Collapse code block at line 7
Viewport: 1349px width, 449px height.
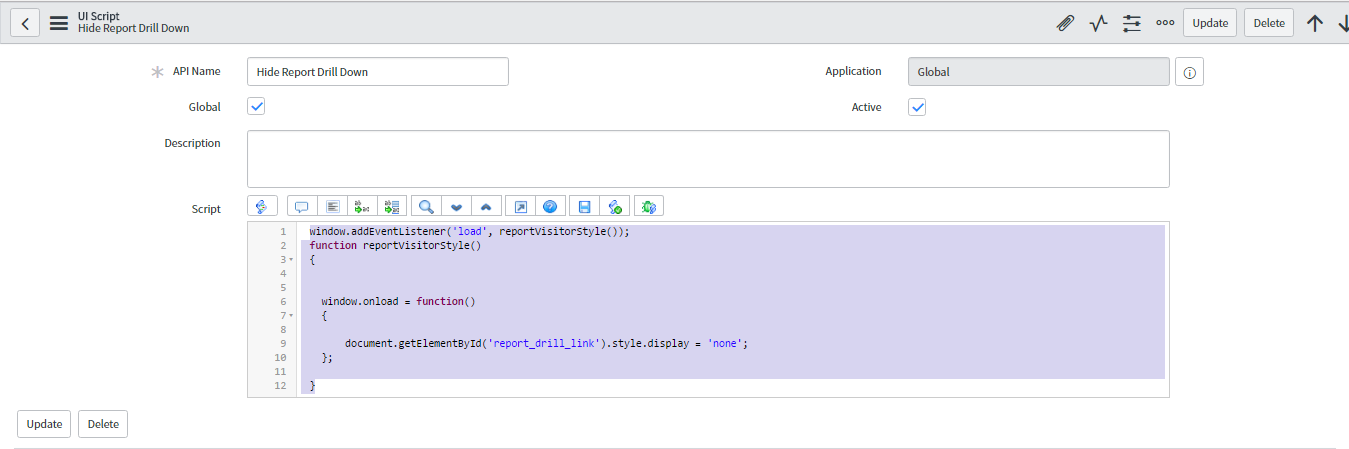coord(291,315)
